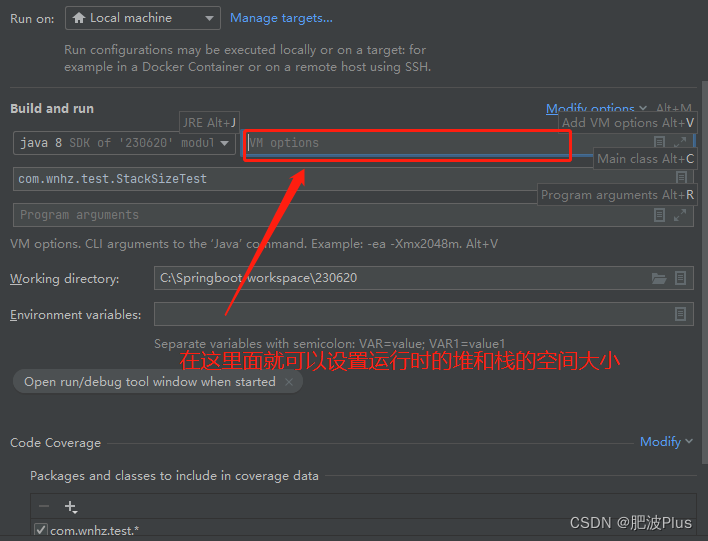This screenshot has width=708, height=541.
Task: Open the Modify options menu
Action: [x=596, y=108]
